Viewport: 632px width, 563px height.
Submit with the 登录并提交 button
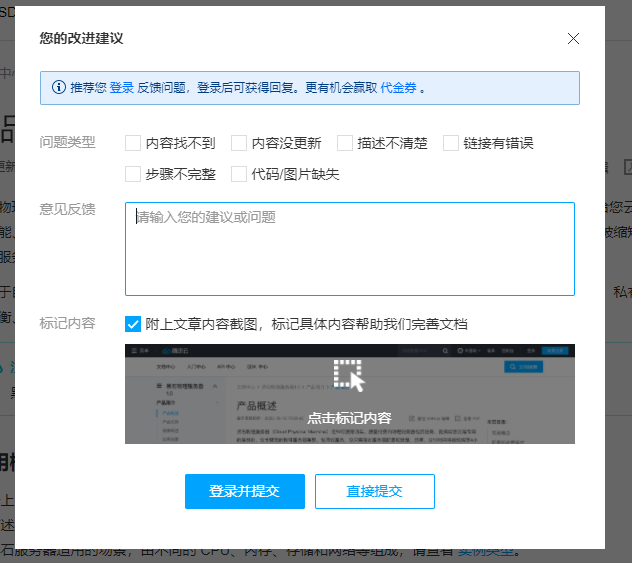pos(245,491)
